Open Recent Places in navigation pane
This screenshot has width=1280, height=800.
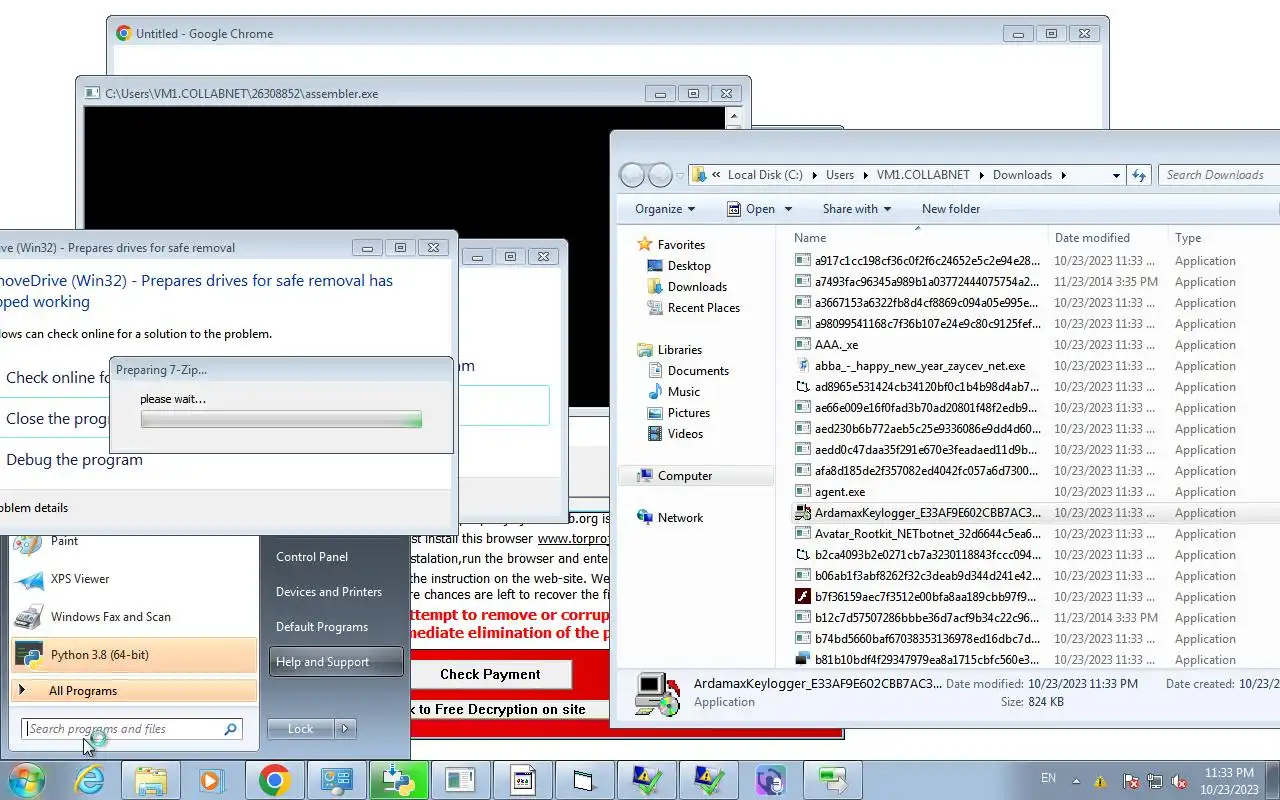(x=704, y=308)
